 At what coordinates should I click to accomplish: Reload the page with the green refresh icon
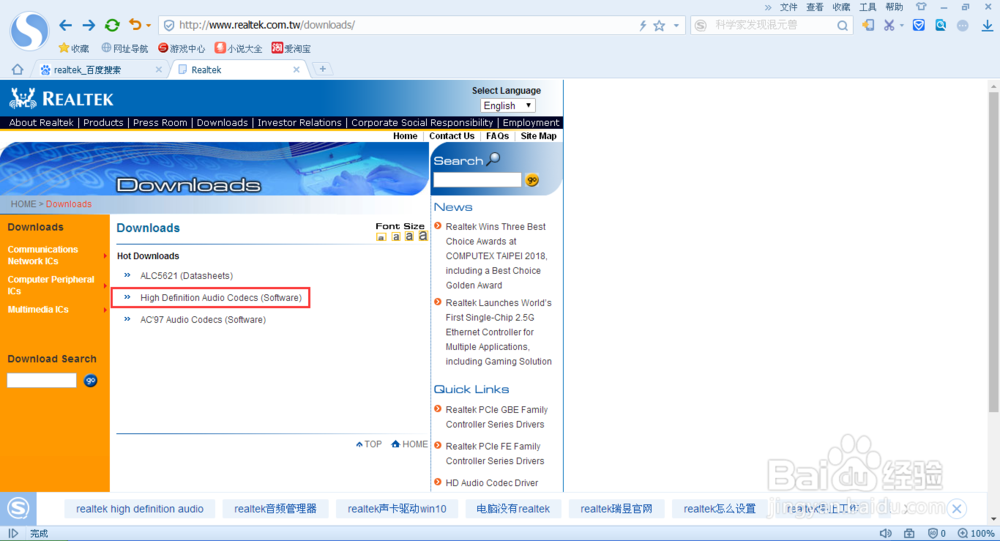pos(112,25)
